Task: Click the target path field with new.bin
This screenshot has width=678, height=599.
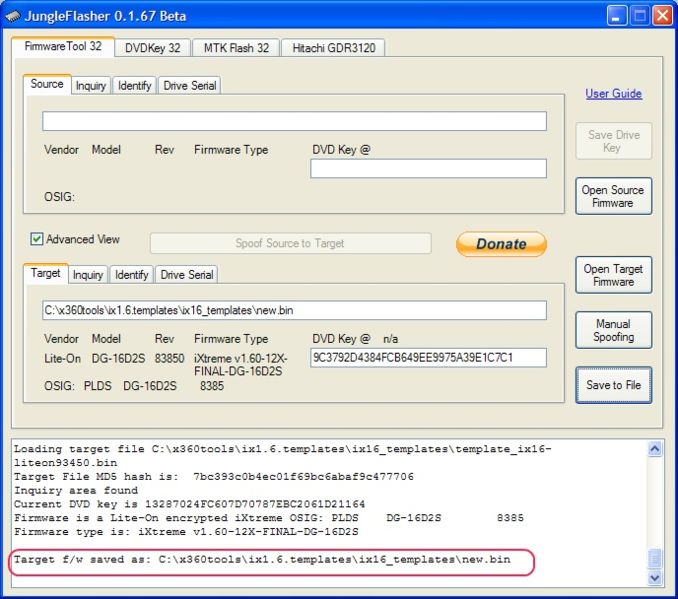Action: [x=294, y=310]
